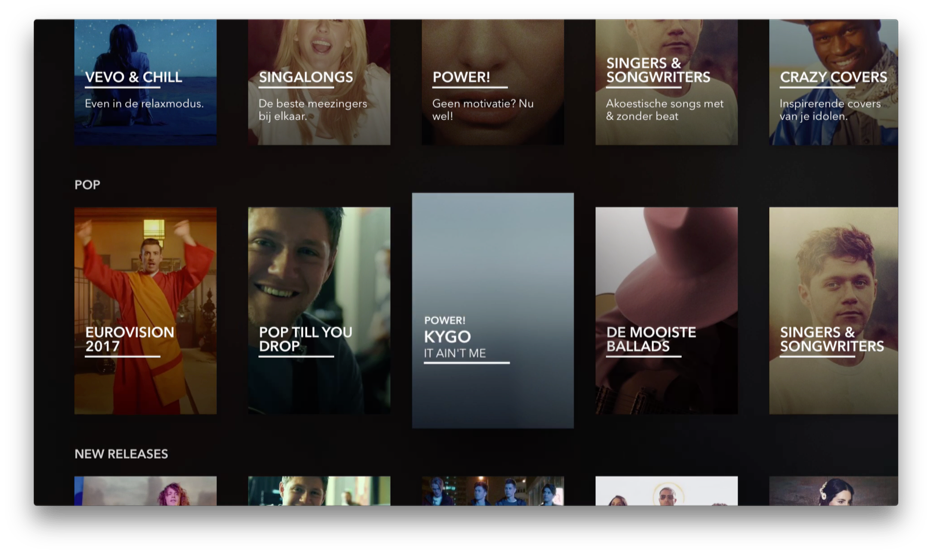
Task: Click 'Geen motivatie? Nu wel!' description
Action: [483, 110]
